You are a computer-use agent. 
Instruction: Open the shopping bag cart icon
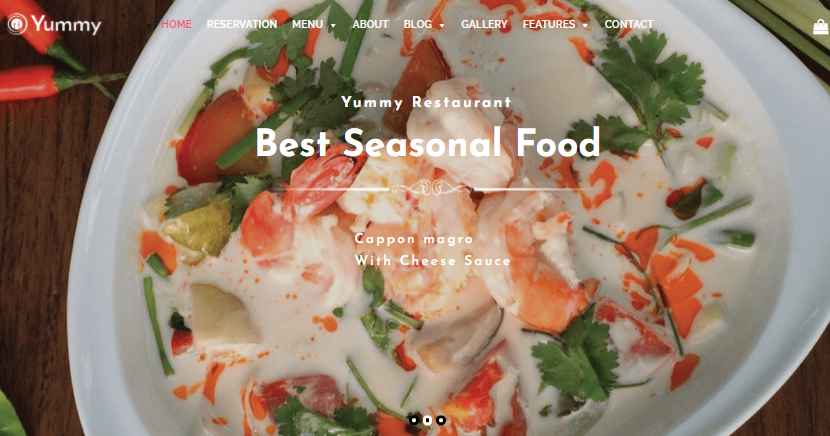click(x=820, y=26)
